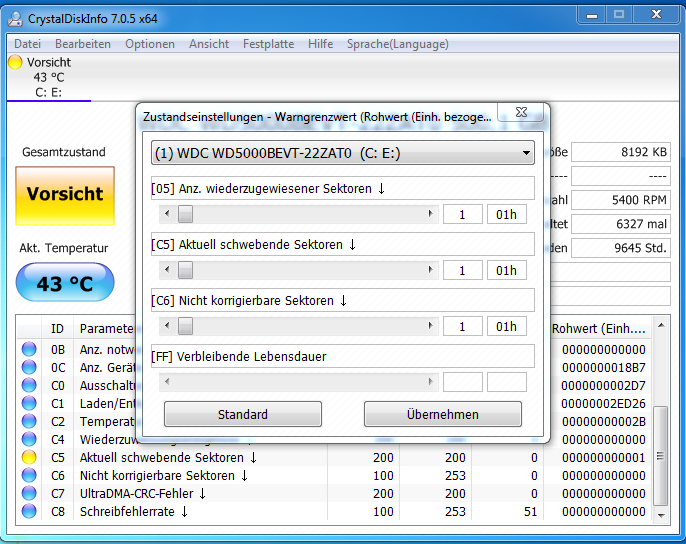This screenshot has height=544, width=686.
Task: Click the [C6] hex value field 01h
Action: tap(507, 326)
